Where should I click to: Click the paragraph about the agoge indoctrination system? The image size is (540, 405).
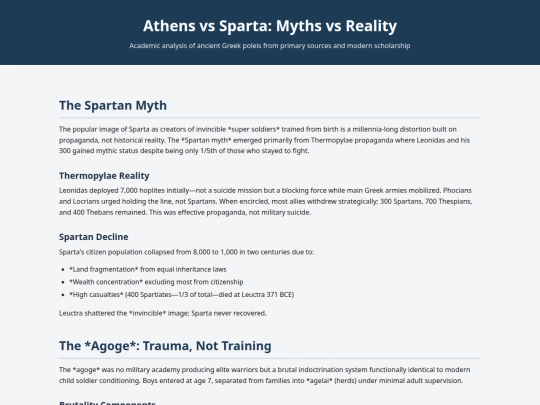click(x=264, y=375)
